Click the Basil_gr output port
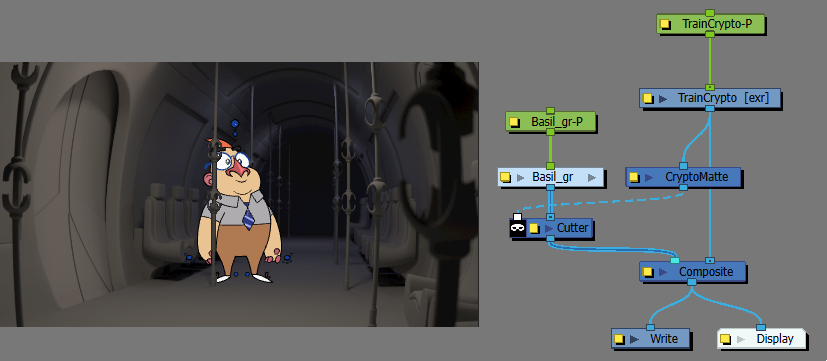This screenshot has height=361, width=827. coord(550,187)
